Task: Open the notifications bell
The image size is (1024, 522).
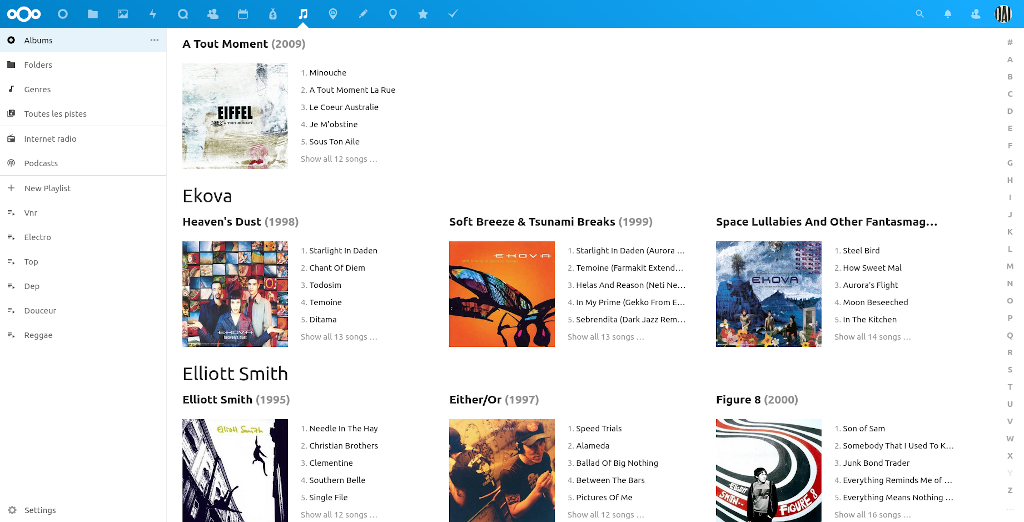Action: point(948,14)
